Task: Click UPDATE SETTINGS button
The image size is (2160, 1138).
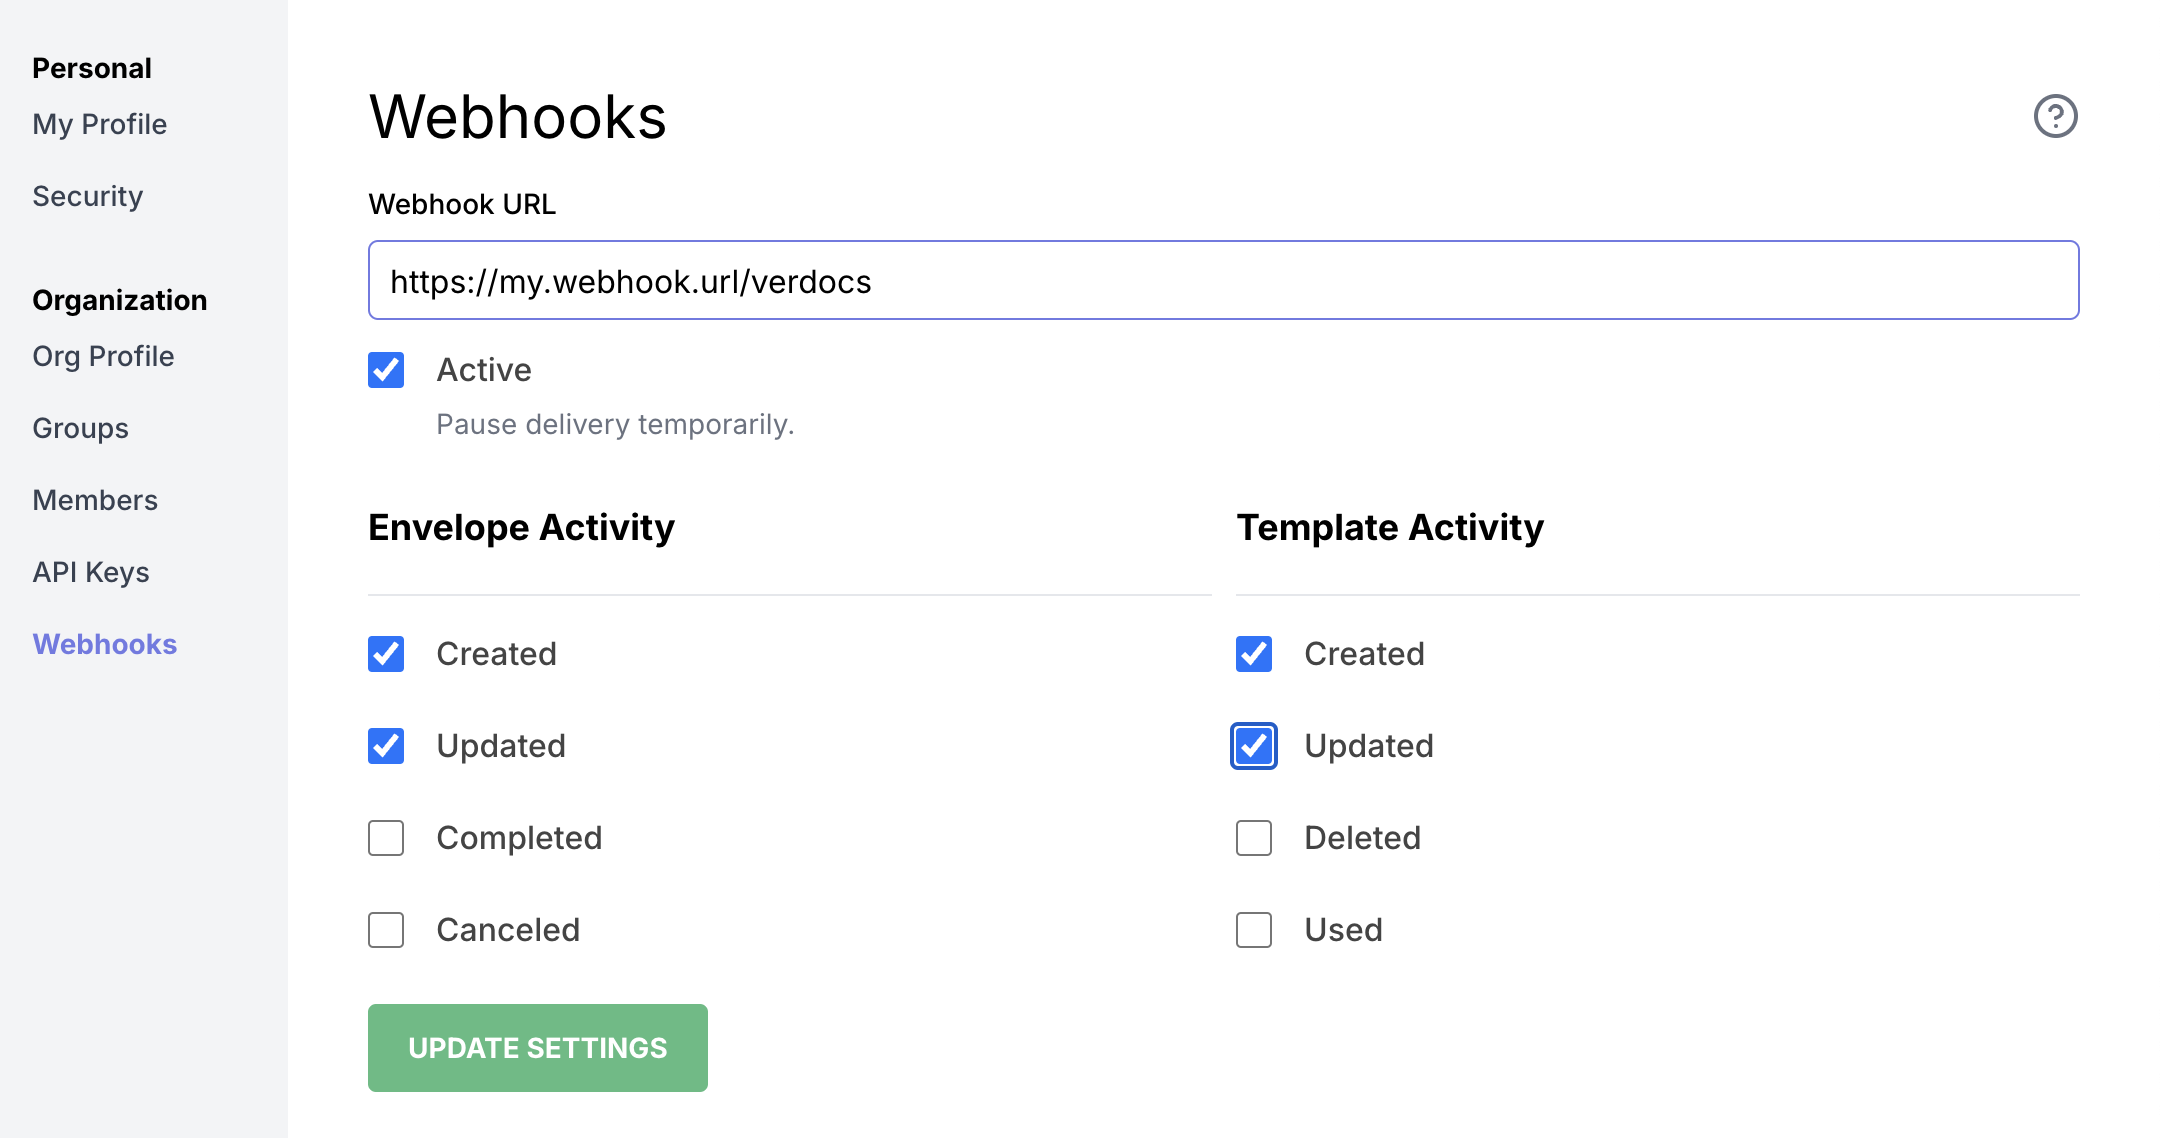Action: tap(537, 1047)
